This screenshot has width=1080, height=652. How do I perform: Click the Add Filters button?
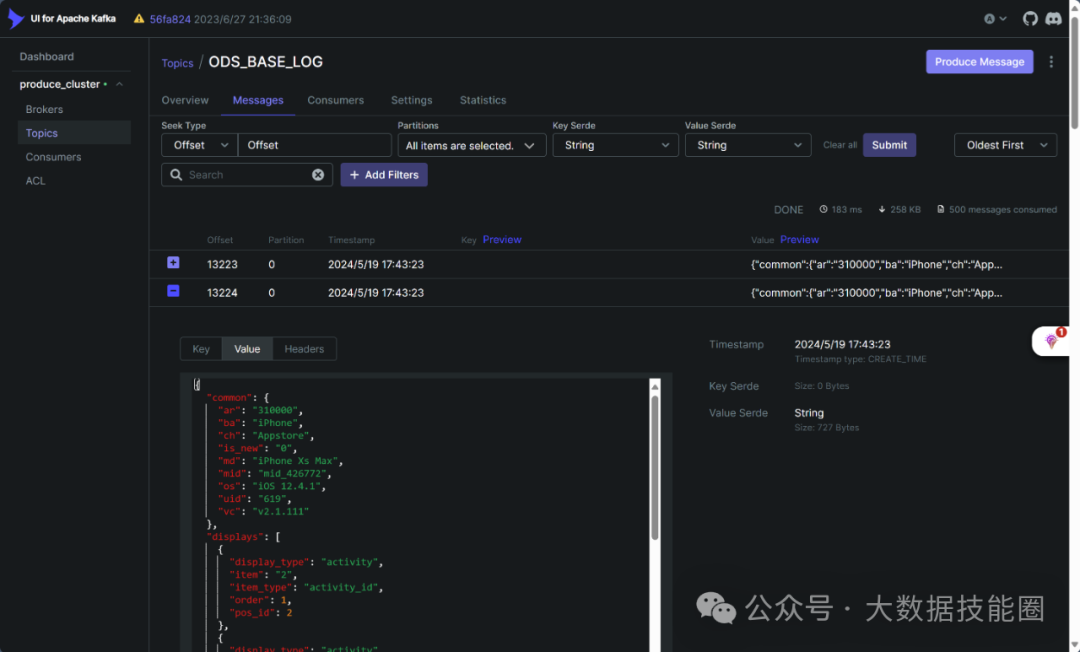pos(384,175)
